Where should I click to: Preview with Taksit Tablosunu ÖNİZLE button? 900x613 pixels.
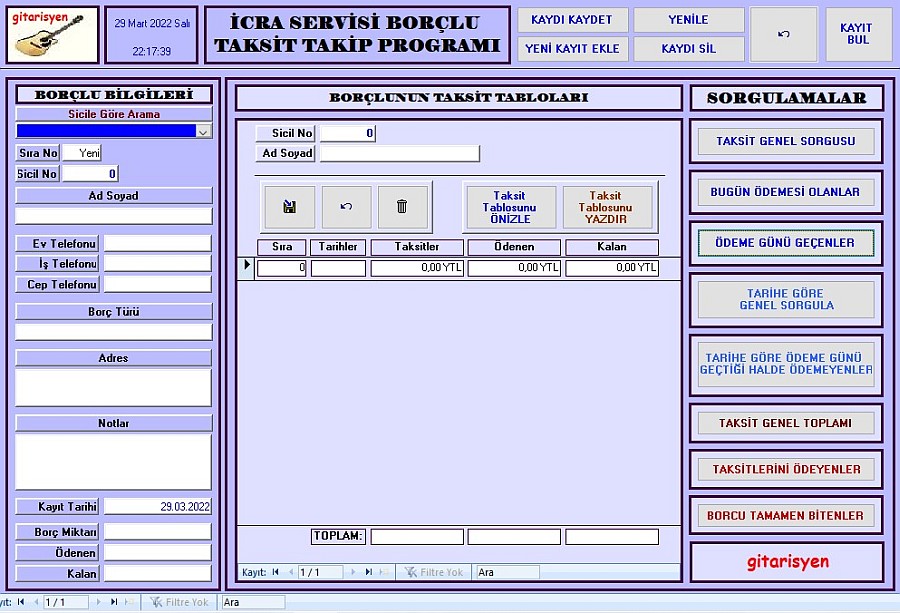pos(510,207)
